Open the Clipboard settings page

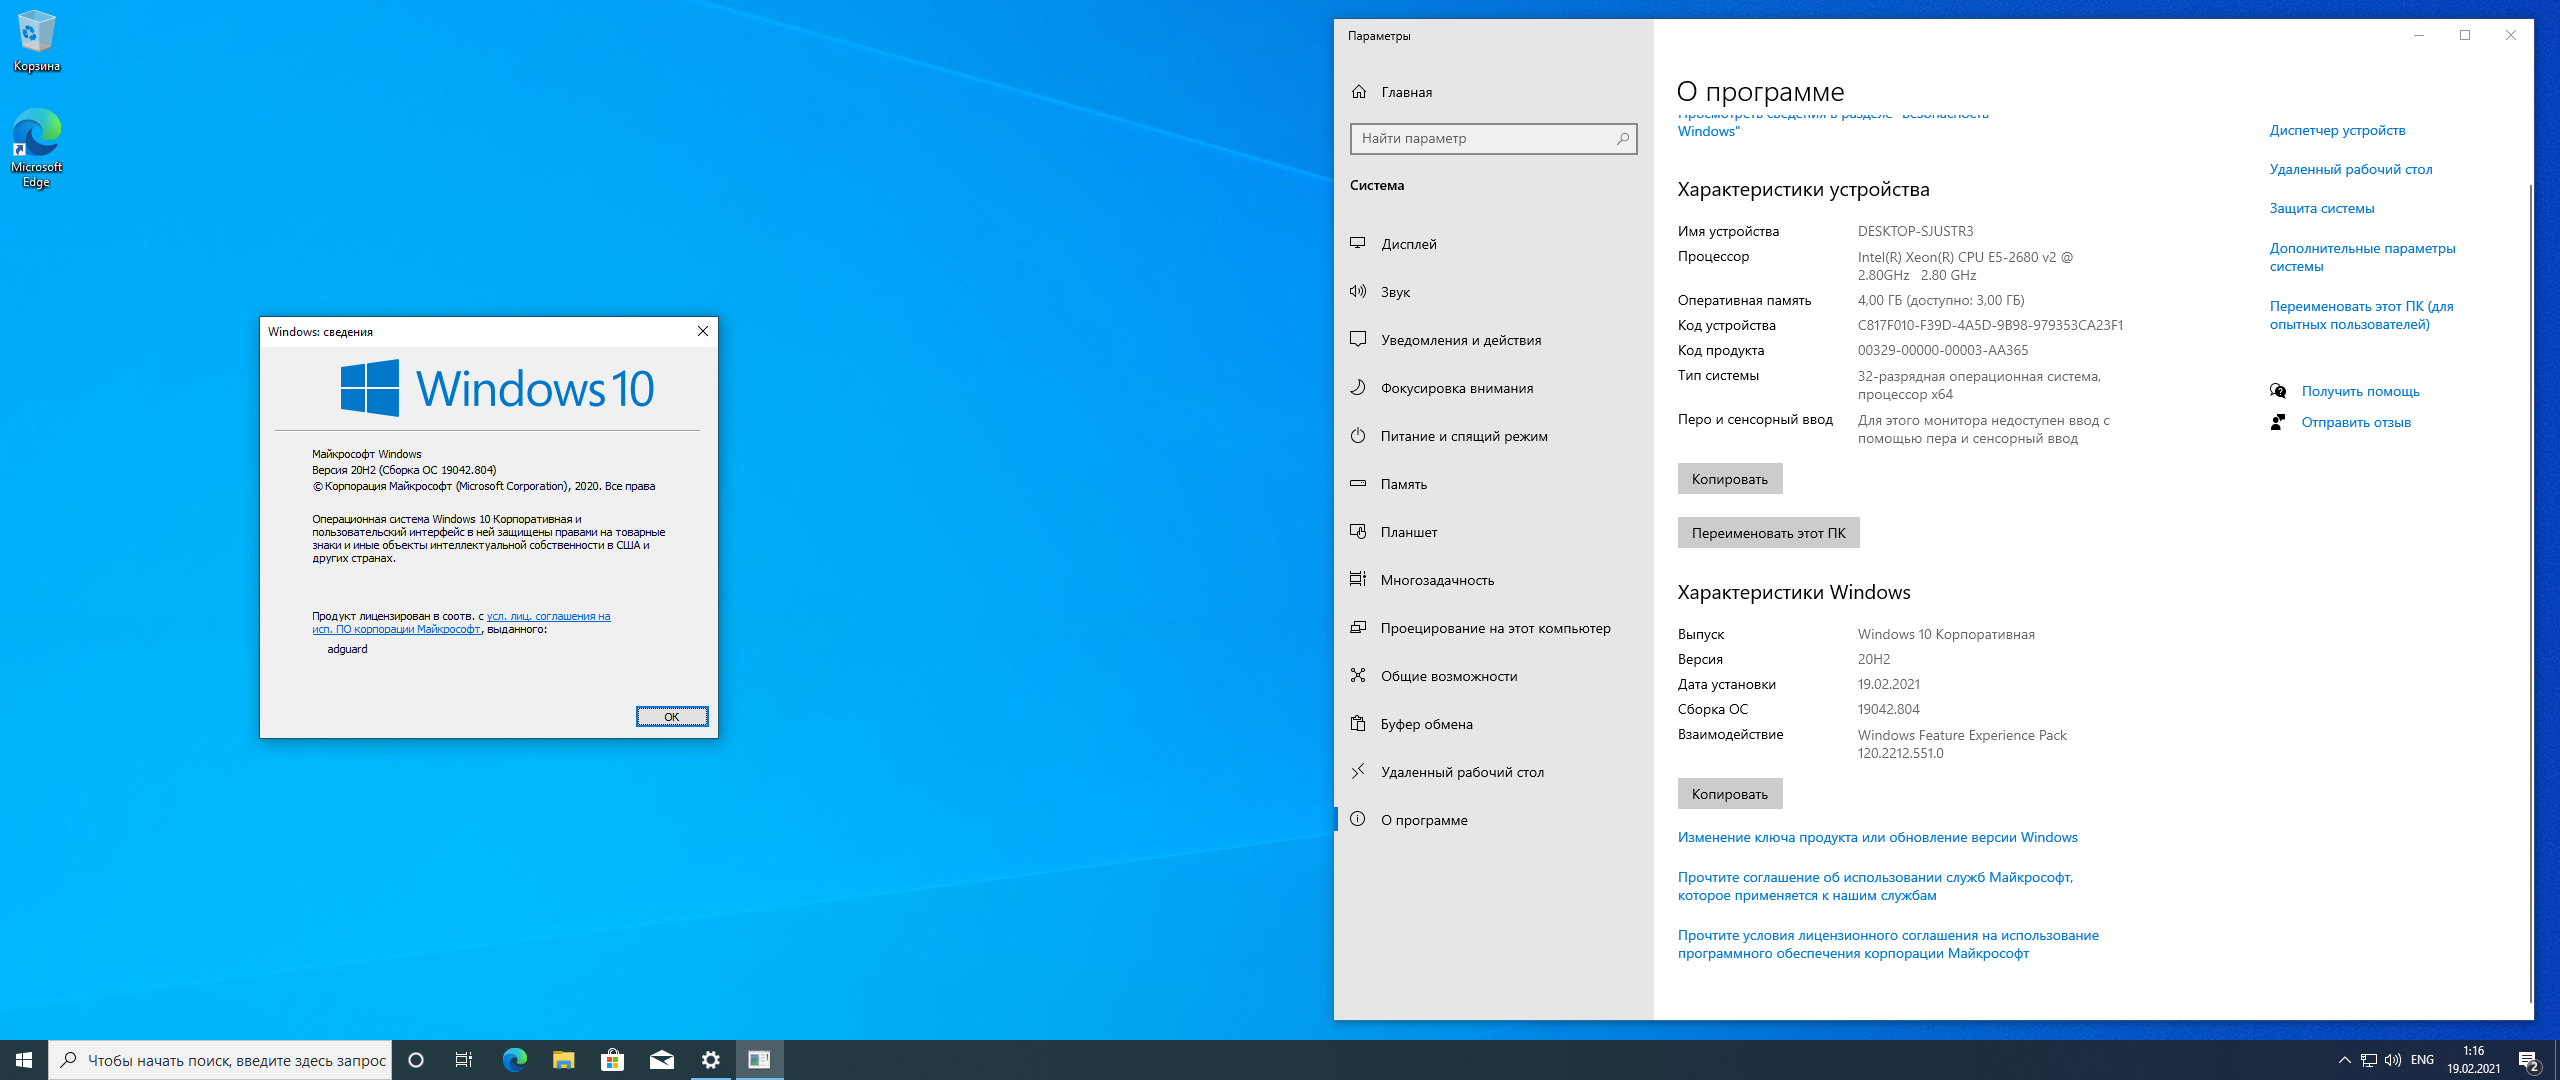(x=1426, y=724)
